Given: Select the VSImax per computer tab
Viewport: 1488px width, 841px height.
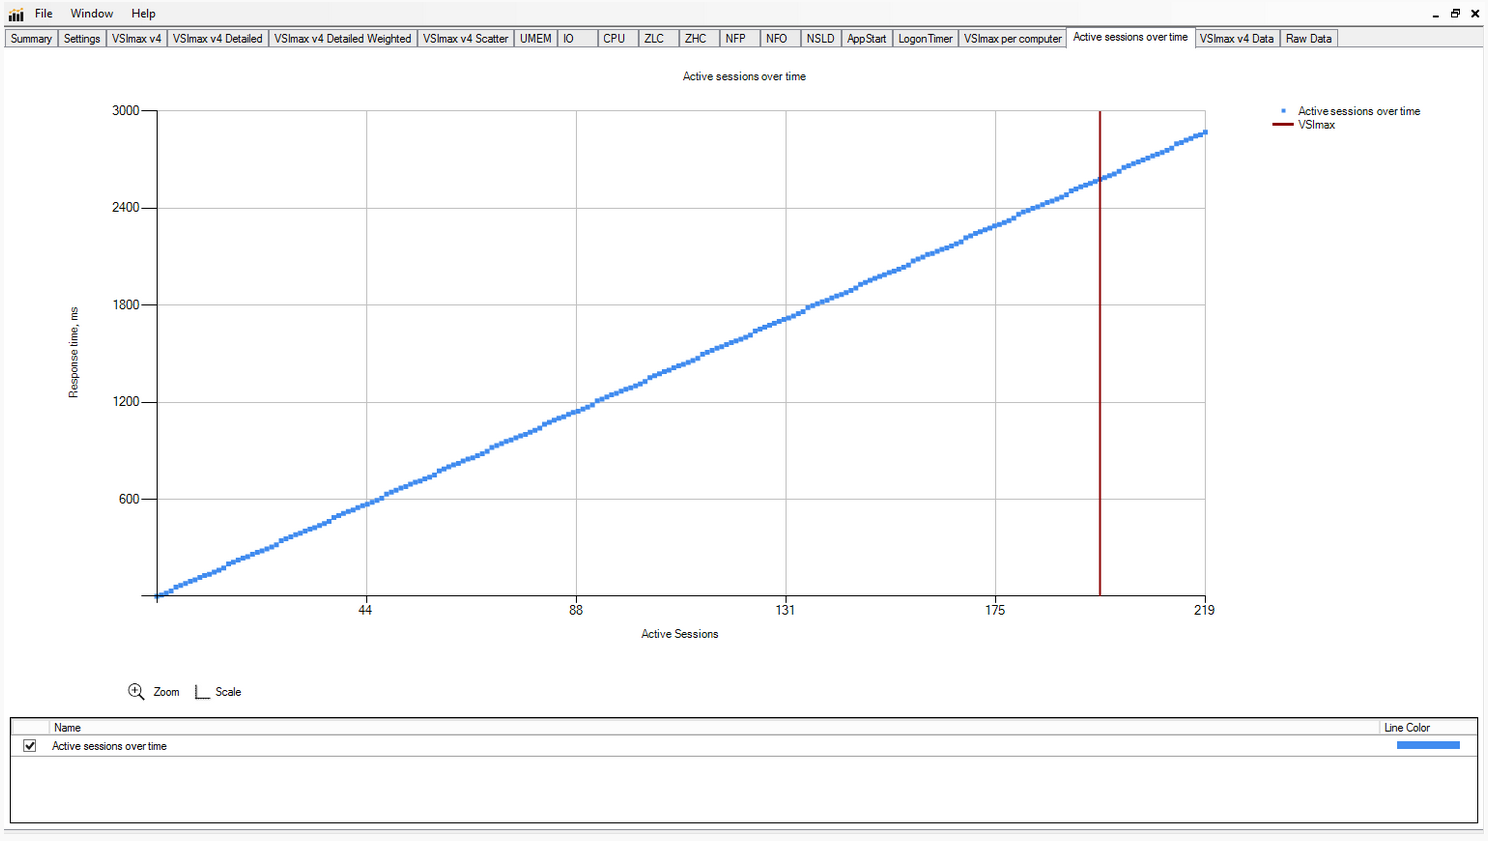Looking at the screenshot, I should (x=1012, y=39).
